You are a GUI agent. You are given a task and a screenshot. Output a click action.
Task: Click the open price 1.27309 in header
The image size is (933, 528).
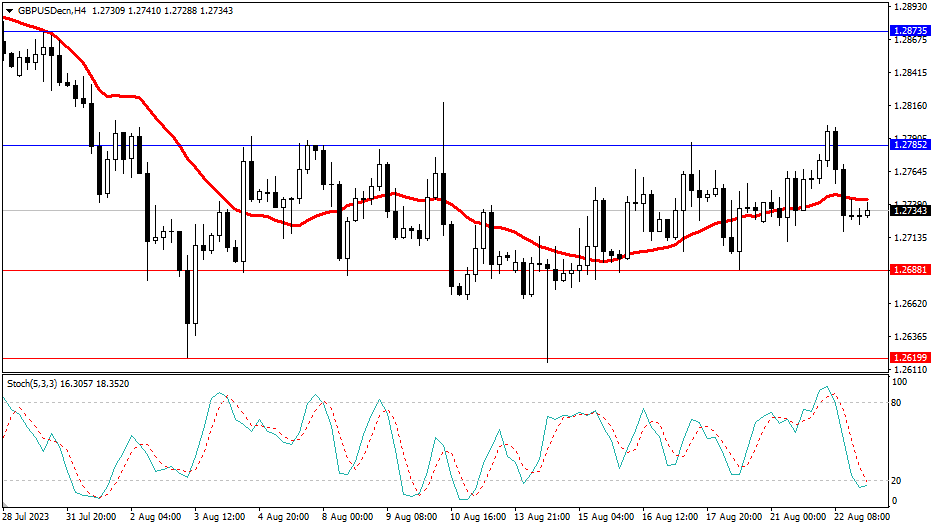coord(110,8)
